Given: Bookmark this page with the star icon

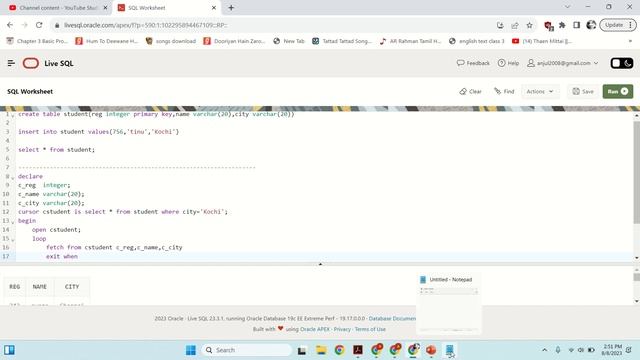Looking at the screenshot, I should click(529, 25).
